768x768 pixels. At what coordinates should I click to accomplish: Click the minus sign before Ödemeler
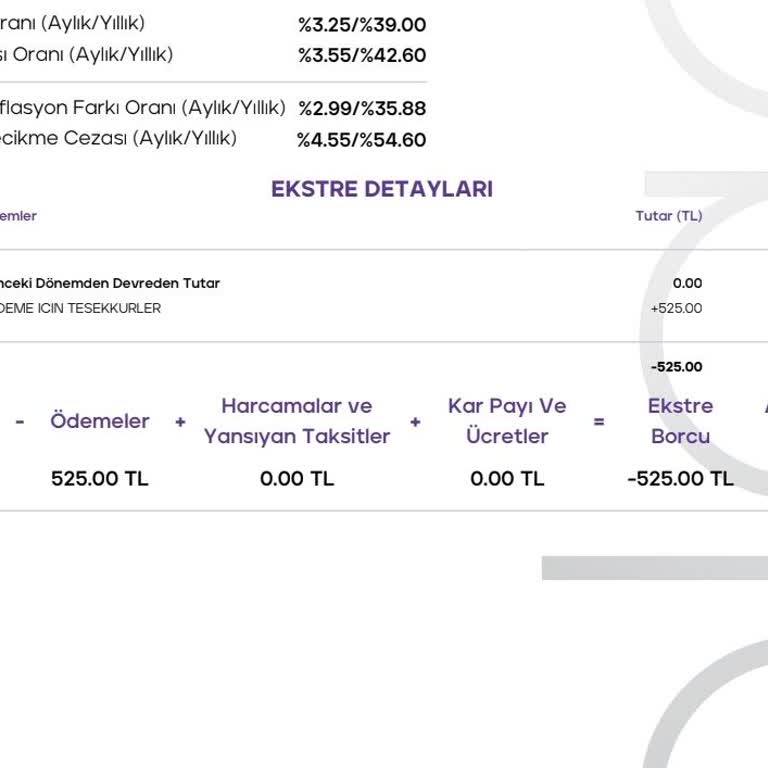20,422
